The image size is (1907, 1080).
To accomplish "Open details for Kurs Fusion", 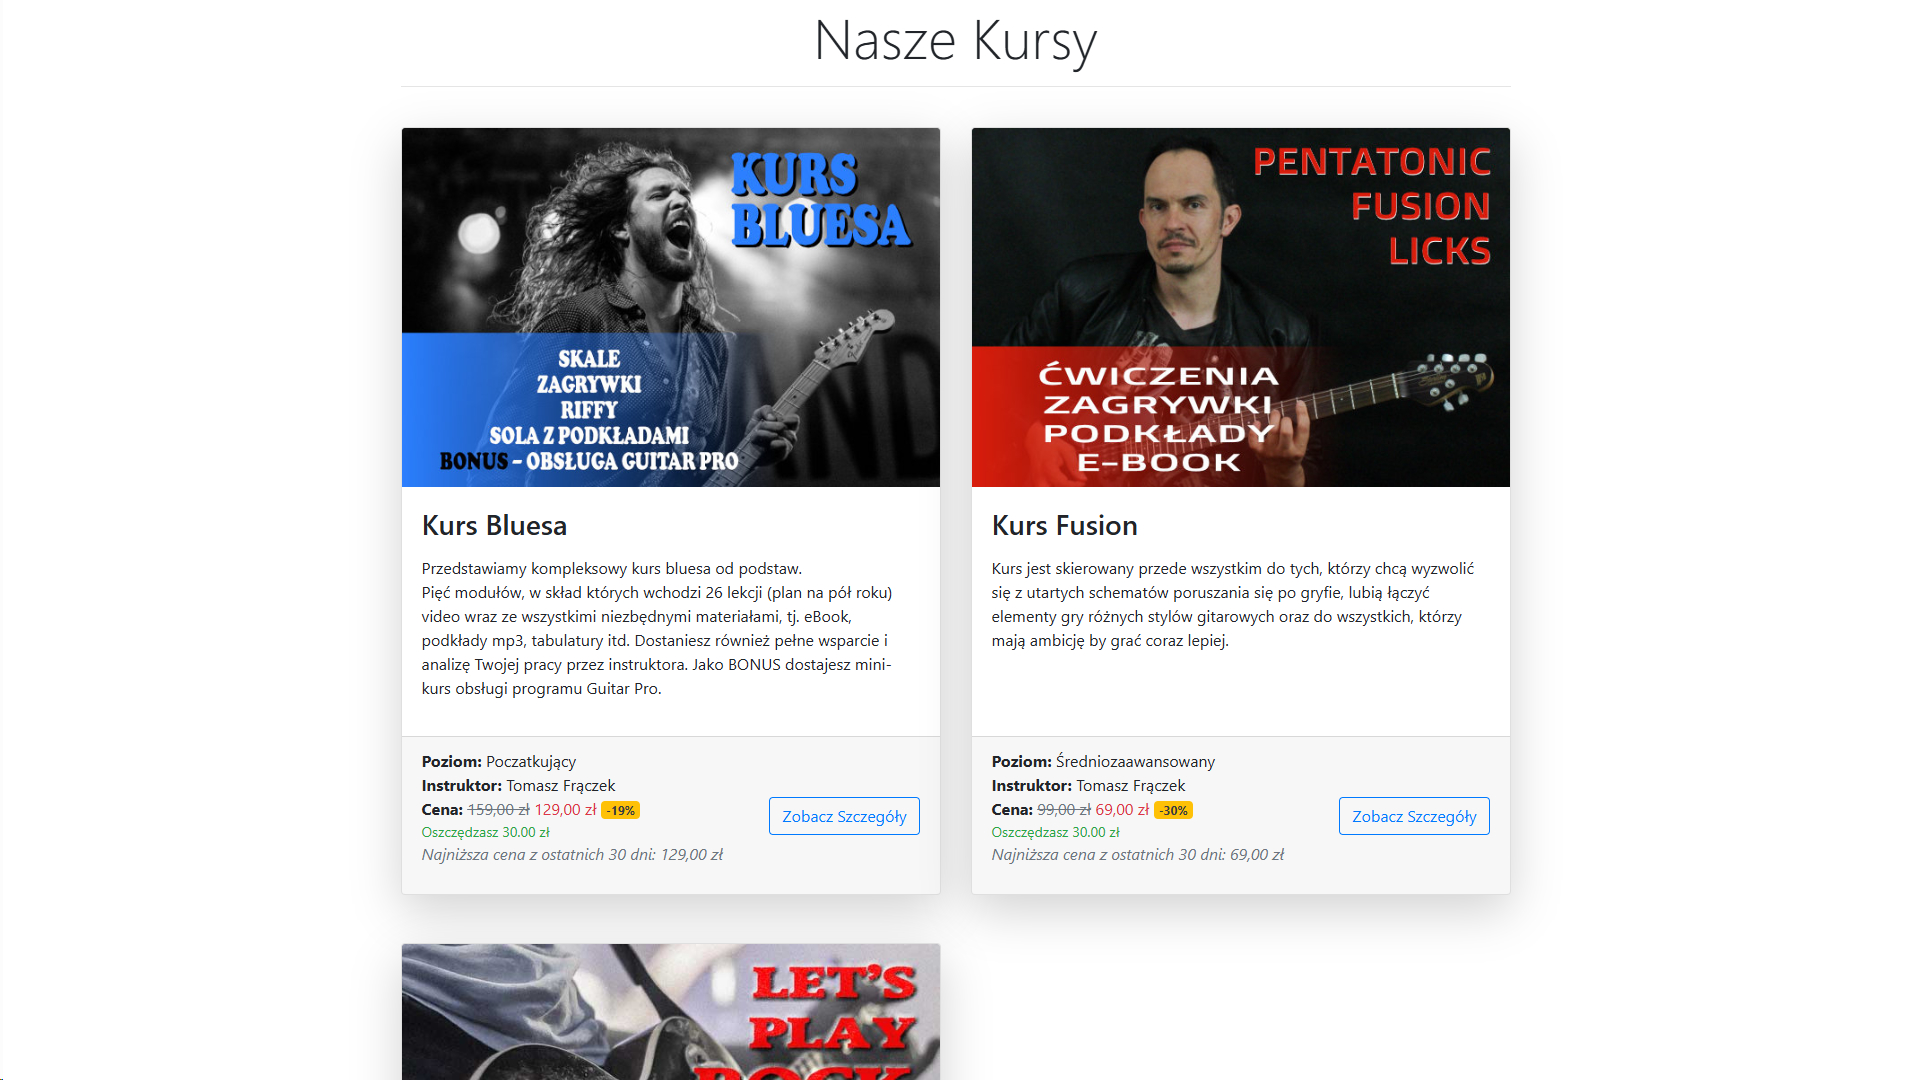I will pos(1414,816).
